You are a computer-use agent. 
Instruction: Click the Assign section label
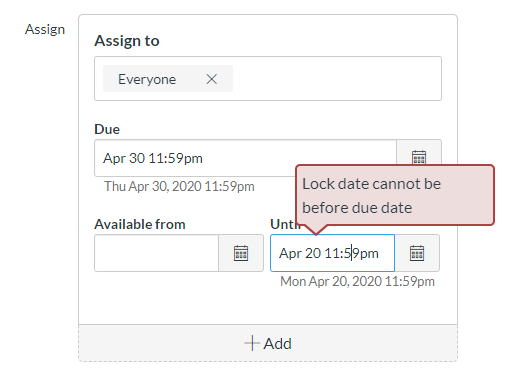tap(45, 29)
